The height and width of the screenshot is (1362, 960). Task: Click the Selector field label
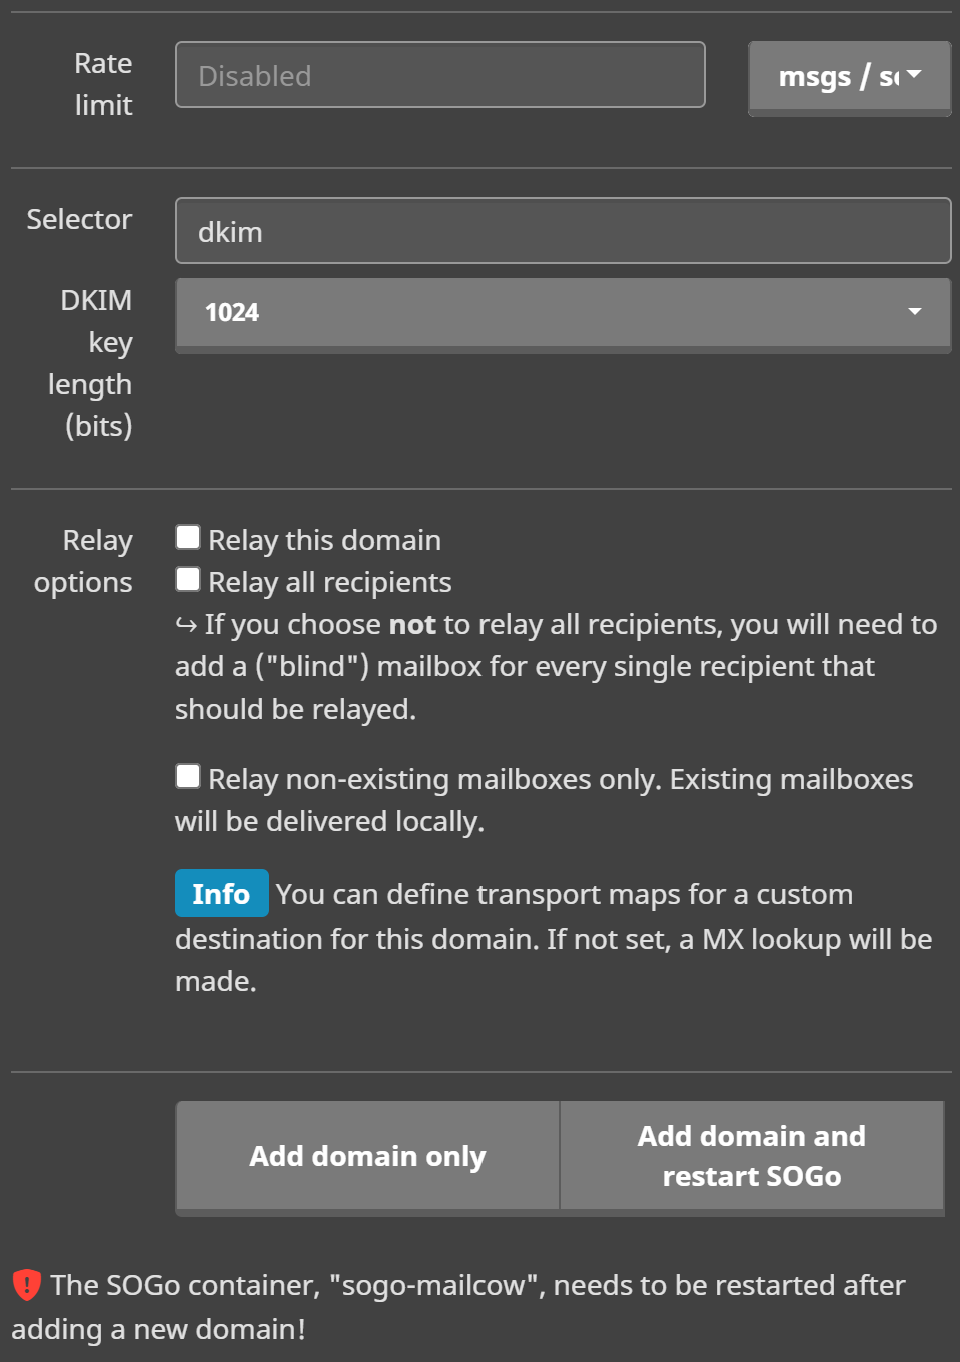point(79,219)
